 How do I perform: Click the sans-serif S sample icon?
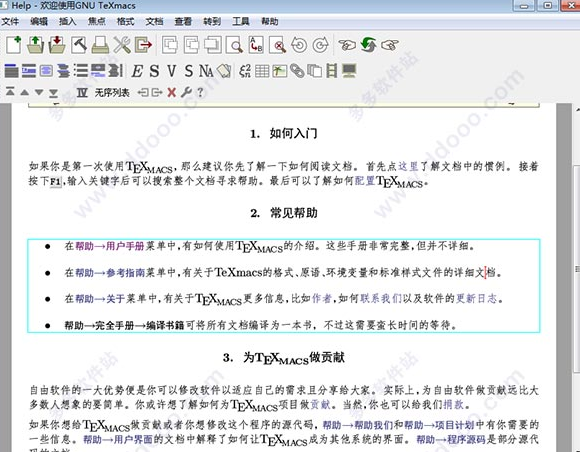pyautogui.click(x=189, y=71)
